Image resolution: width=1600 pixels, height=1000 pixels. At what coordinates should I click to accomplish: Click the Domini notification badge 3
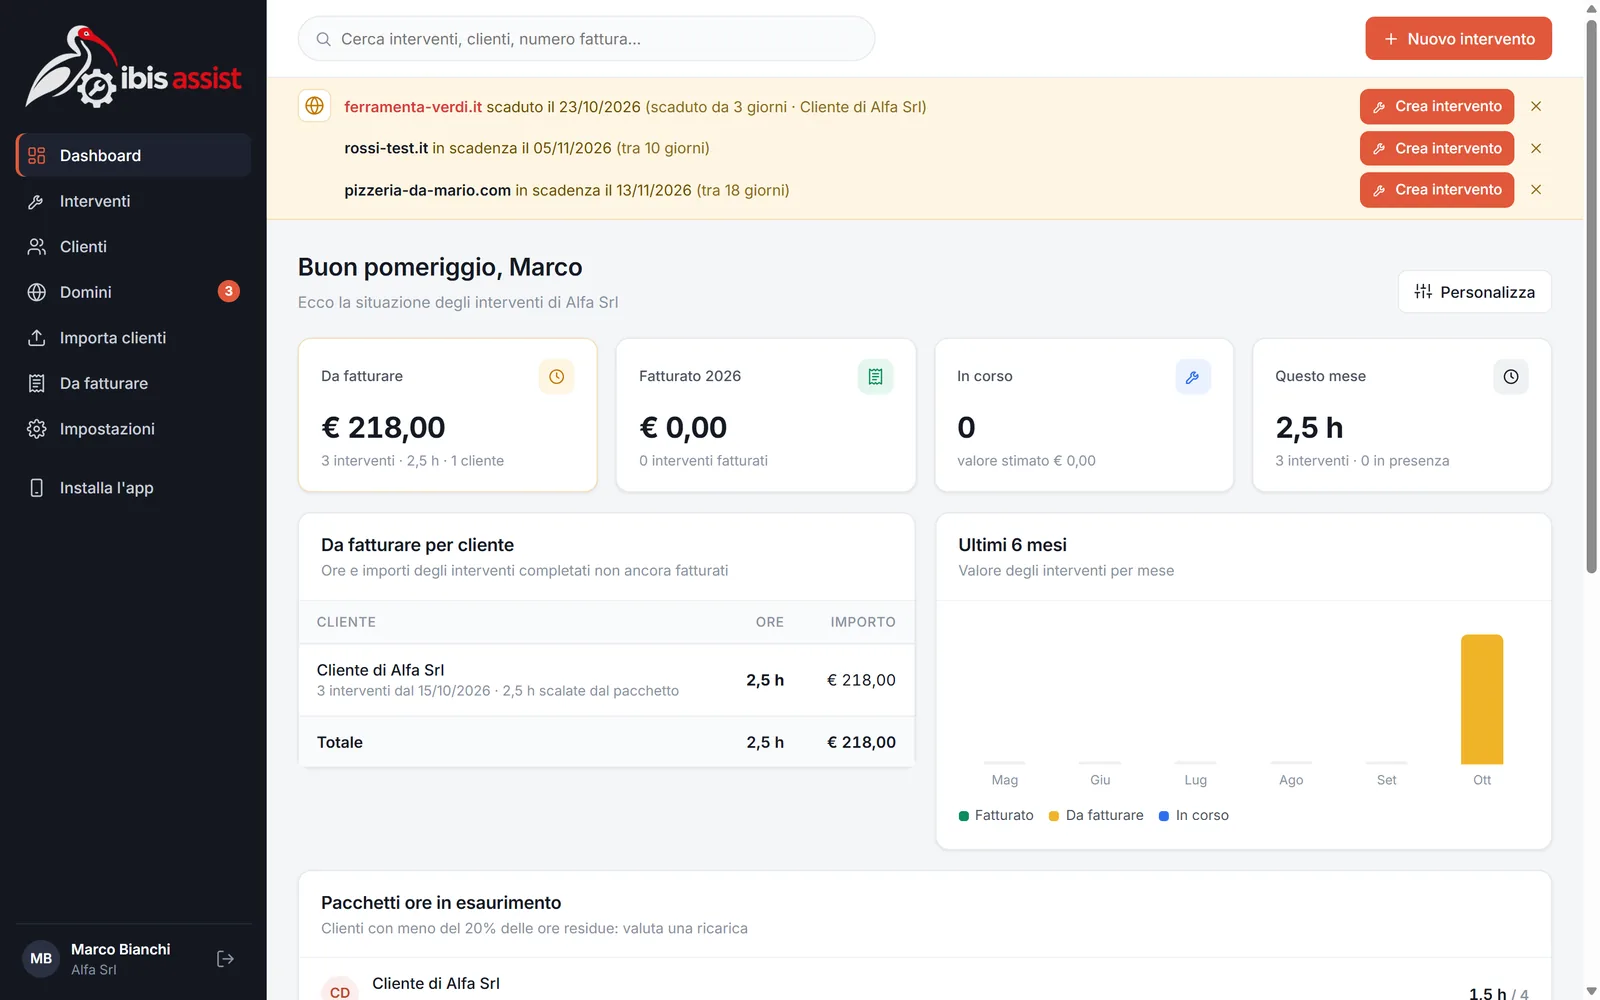pos(229,291)
